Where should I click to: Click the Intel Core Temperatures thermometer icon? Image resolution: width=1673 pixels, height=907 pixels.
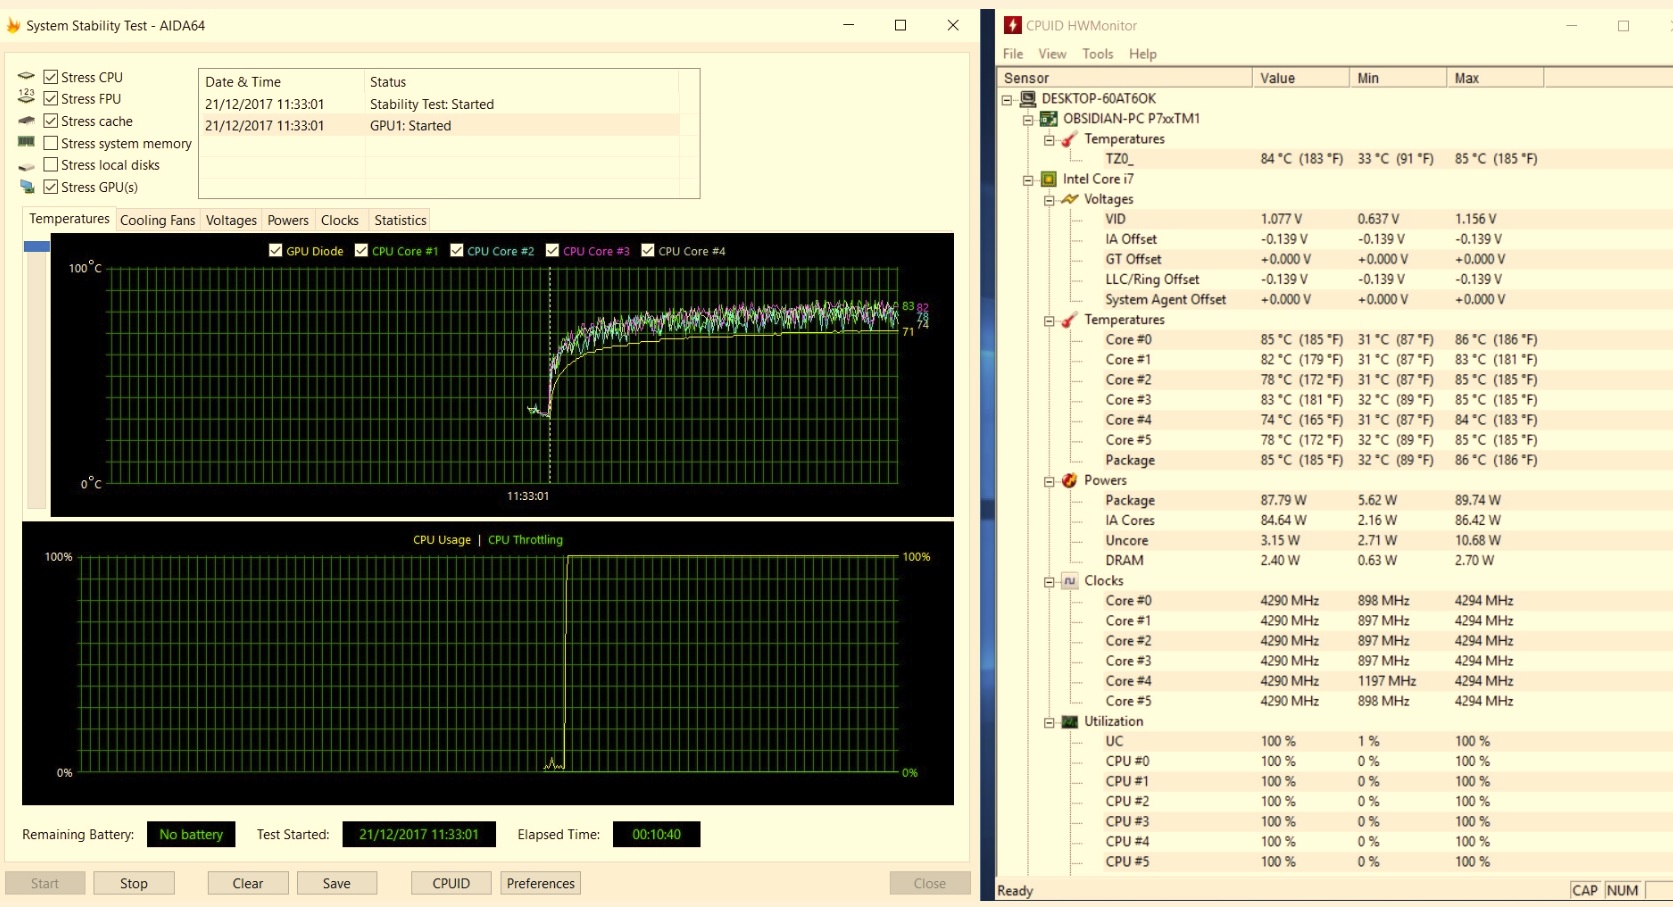coord(1069,320)
